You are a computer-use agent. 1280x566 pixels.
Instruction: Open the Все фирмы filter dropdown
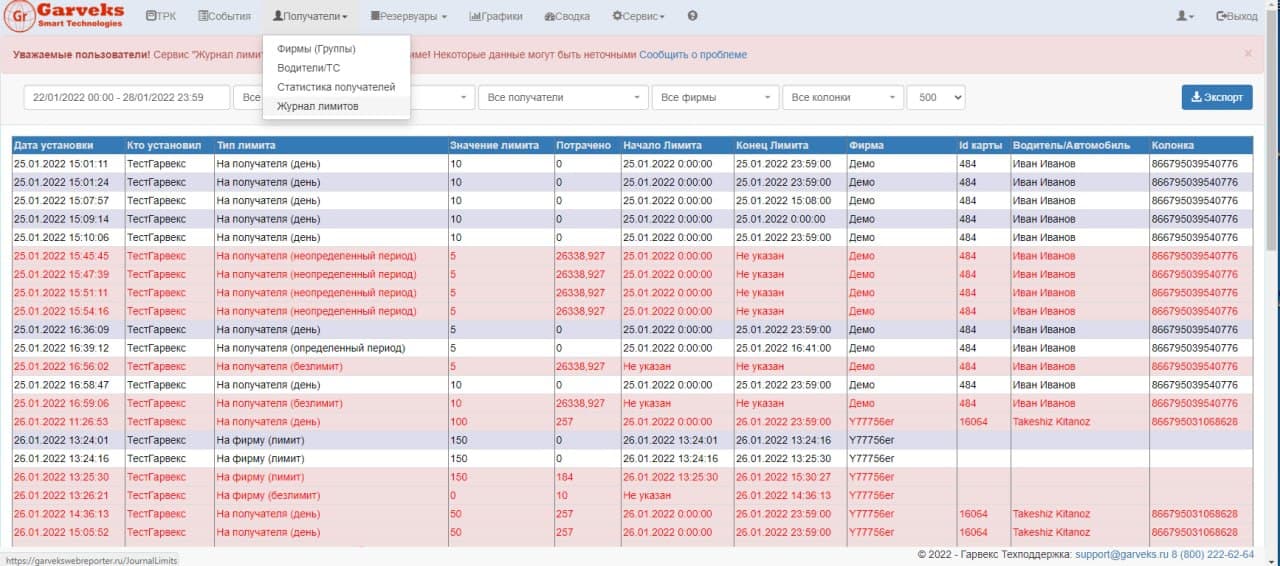coord(714,97)
